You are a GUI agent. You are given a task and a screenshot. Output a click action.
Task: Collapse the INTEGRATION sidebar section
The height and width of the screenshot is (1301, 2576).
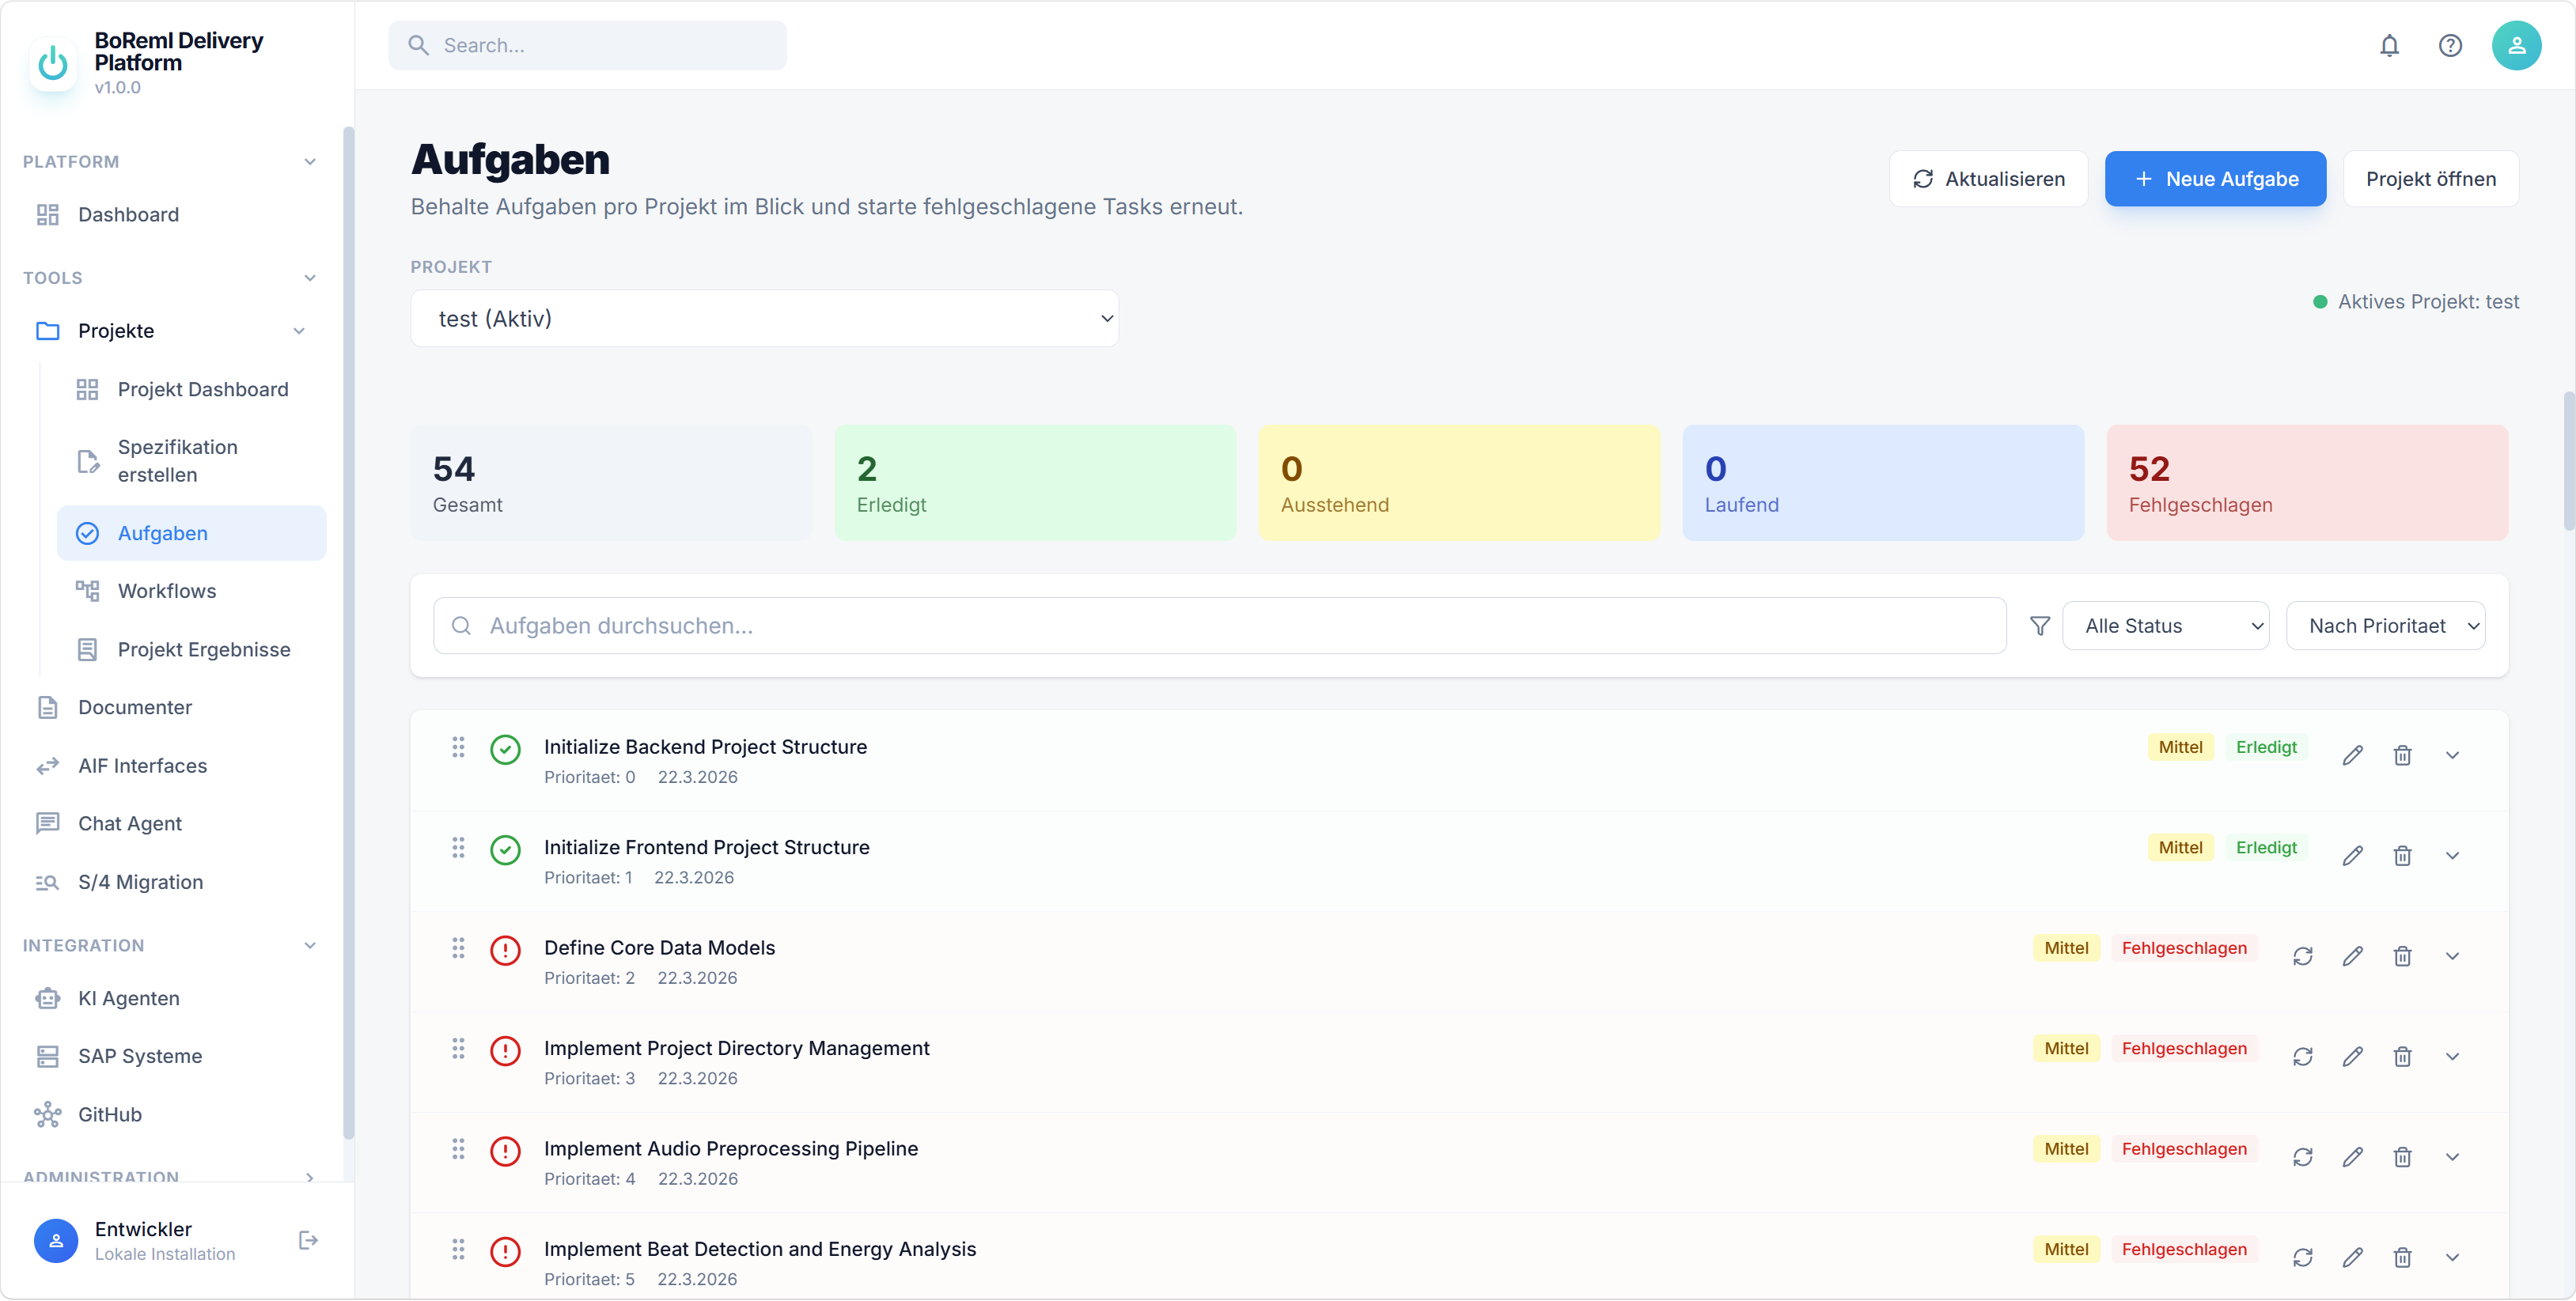coord(310,946)
